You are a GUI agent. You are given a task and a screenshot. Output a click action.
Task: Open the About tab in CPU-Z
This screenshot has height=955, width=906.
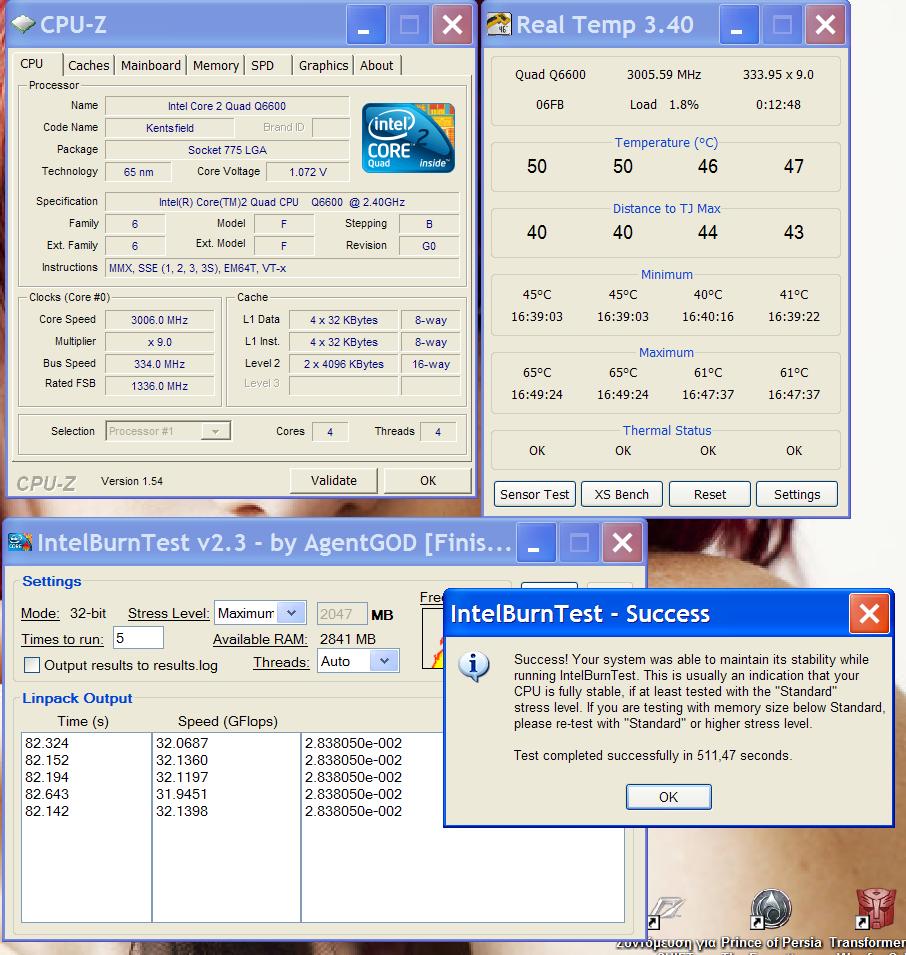pyautogui.click(x=376, y=65)
